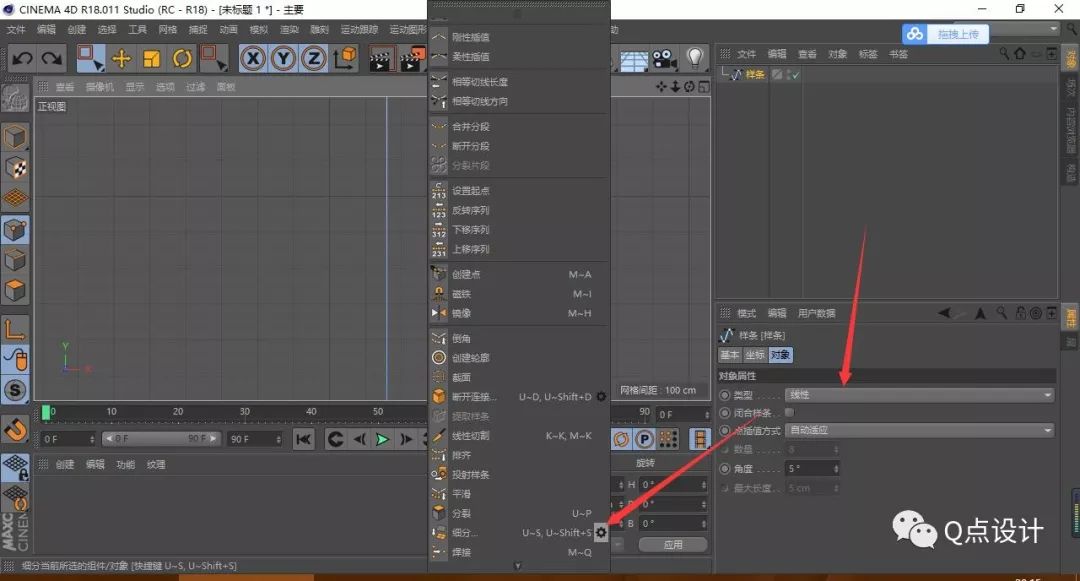The width and height of the screenshot is (1080, 581).
Task: Open the 类型 dropdown showing 线性
Action: (920, 394)
